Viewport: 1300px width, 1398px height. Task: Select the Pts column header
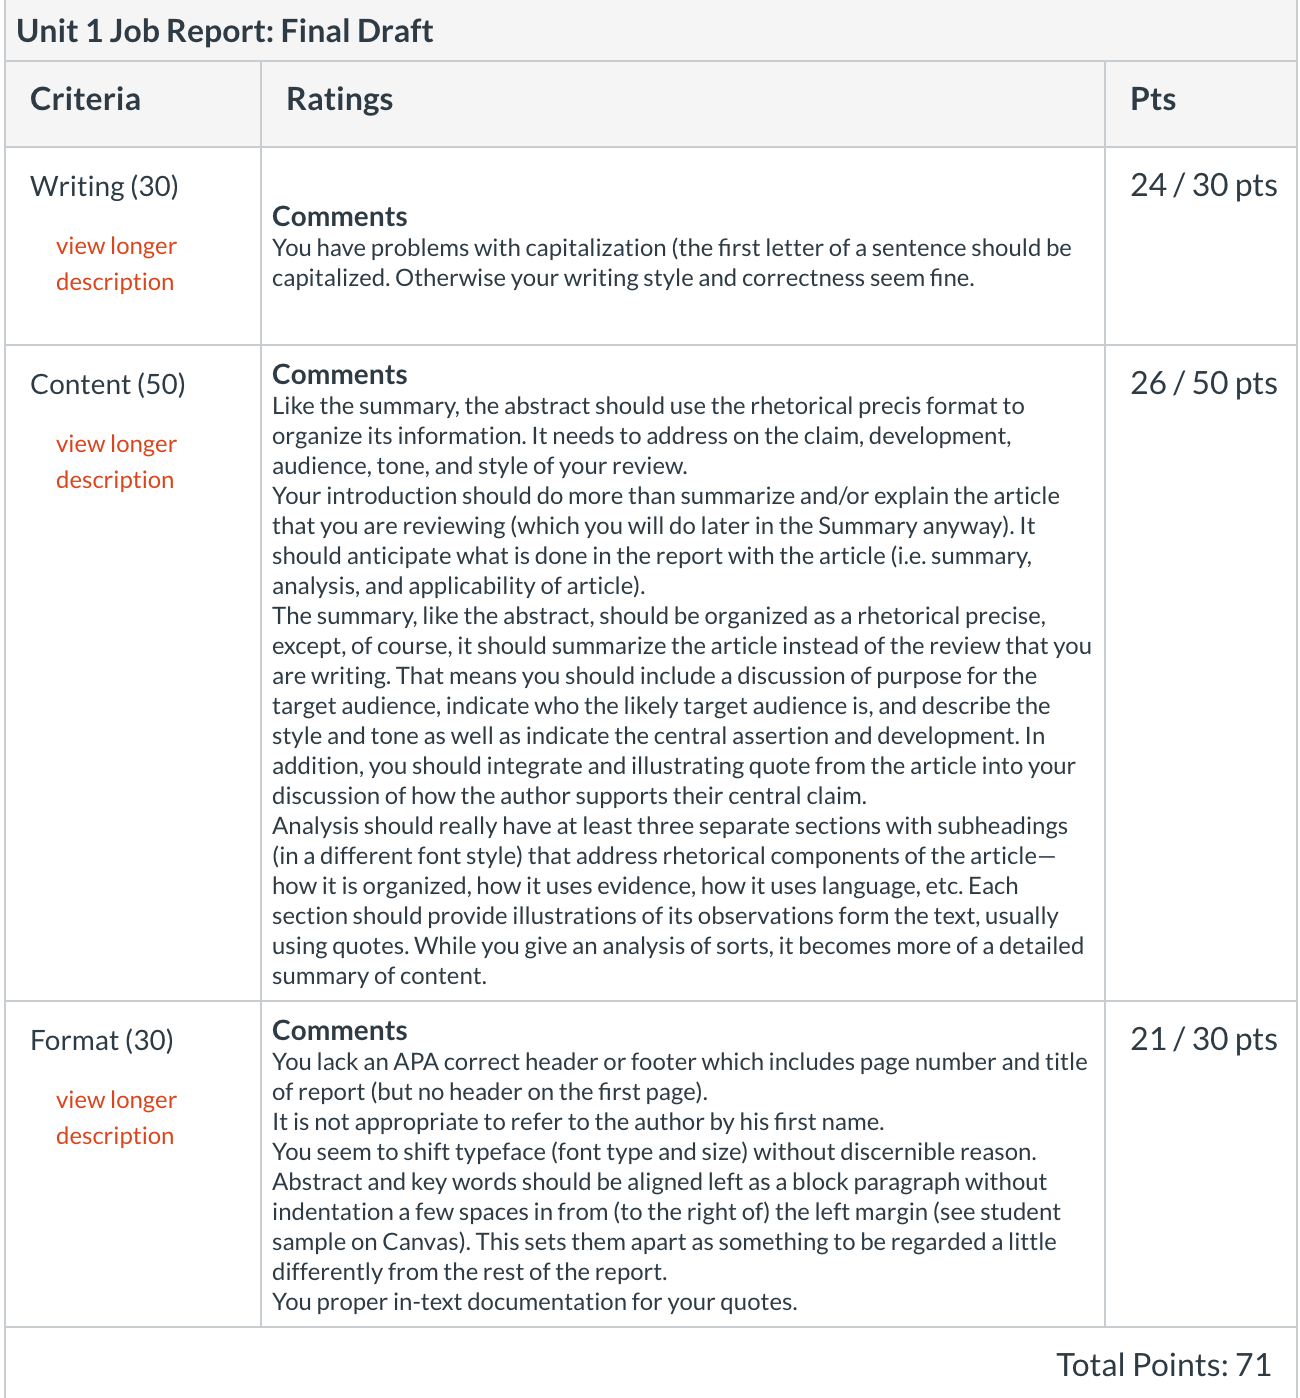pyautogui.click(x=1153, y=99)
